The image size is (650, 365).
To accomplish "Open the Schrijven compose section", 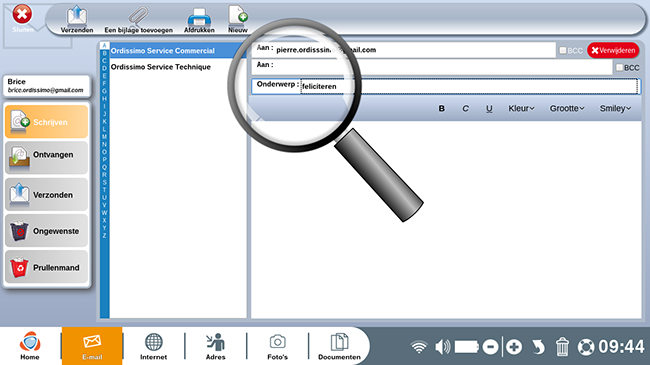I will [46, 122].
